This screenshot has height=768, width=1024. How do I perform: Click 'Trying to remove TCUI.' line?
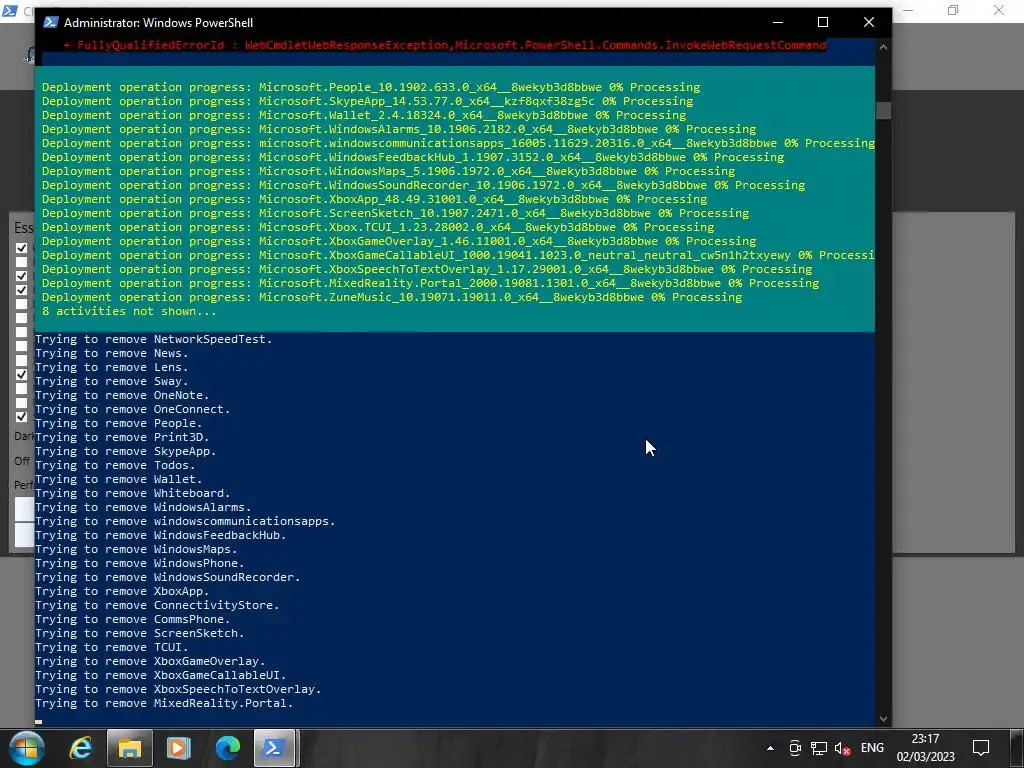[x=112, y=648]
